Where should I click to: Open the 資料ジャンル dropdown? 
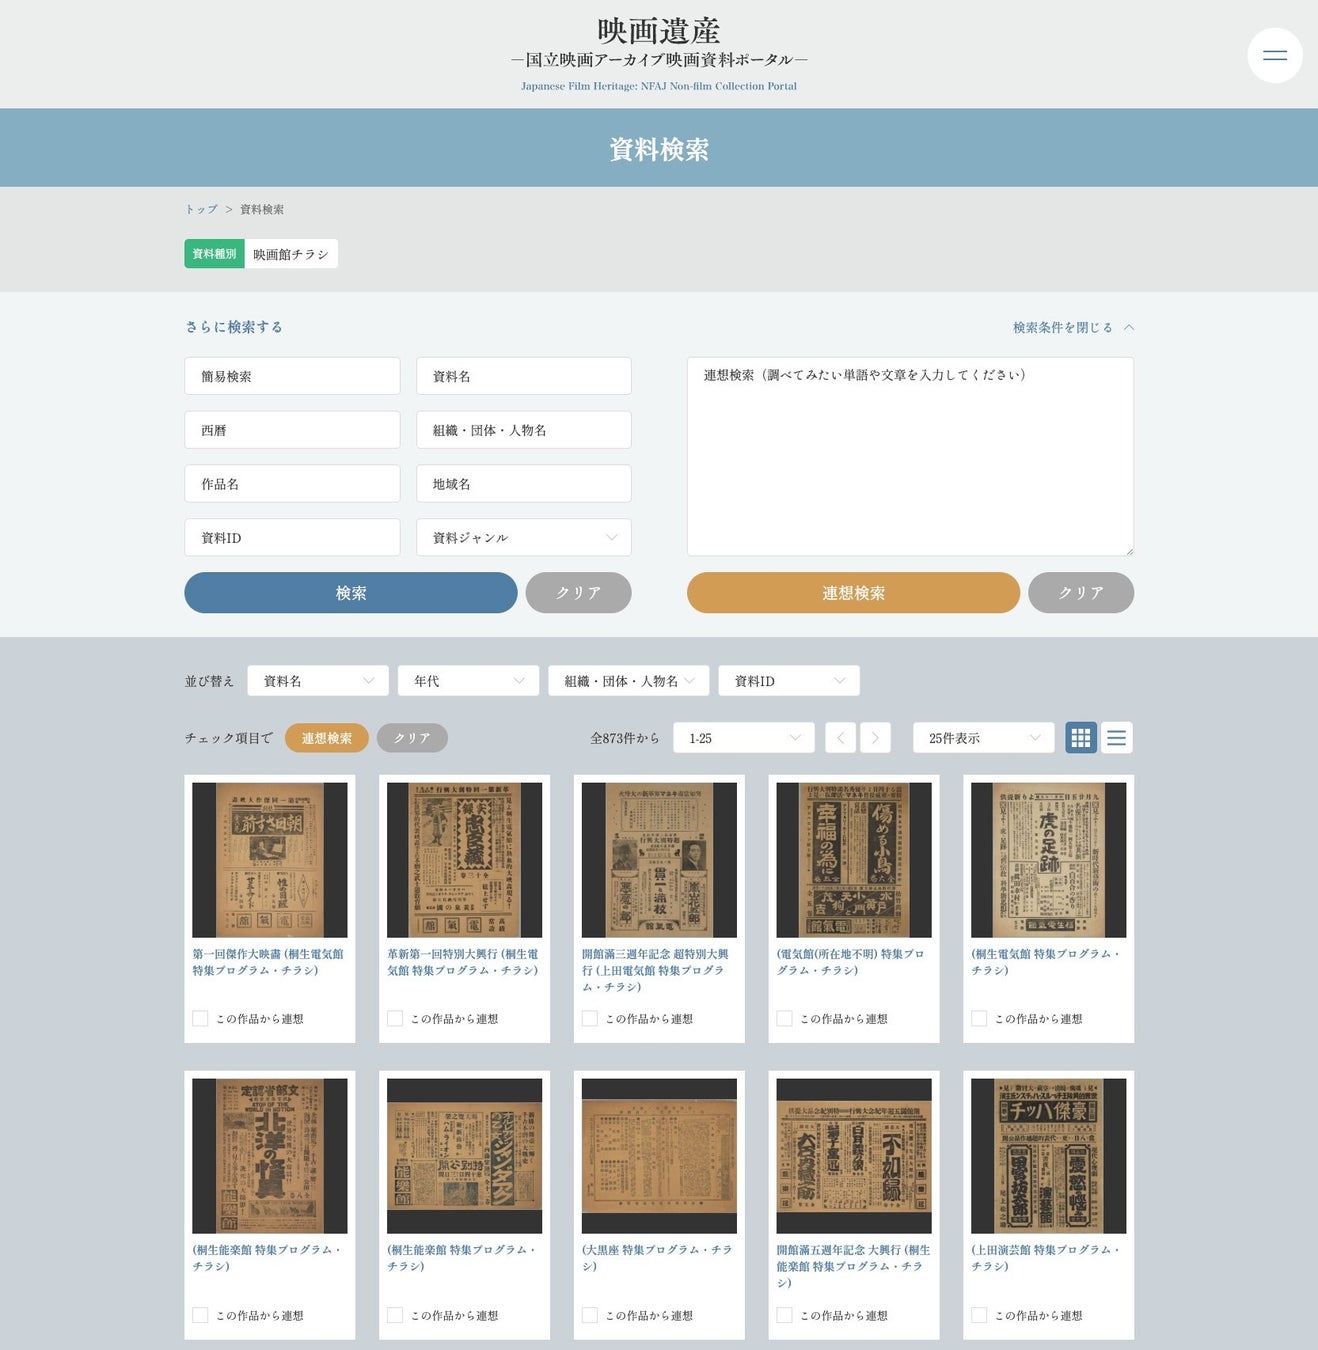[x=523, y=537]
